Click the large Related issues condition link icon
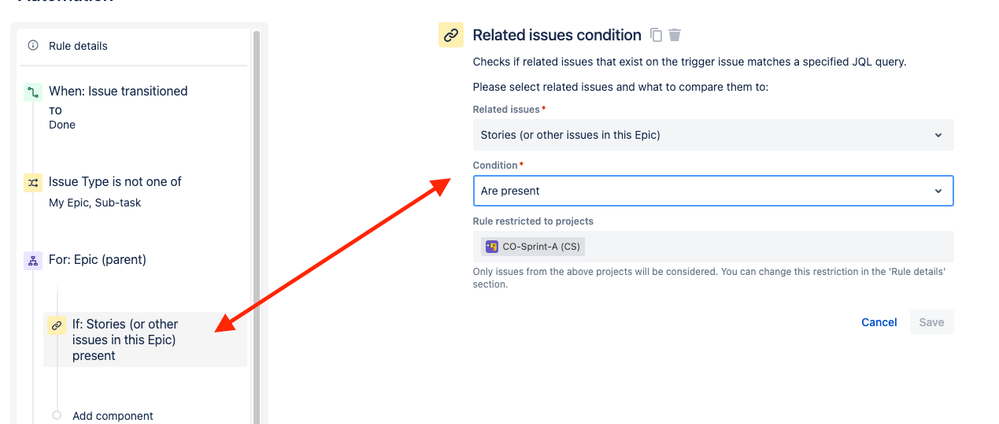The height and width of the screenshot is (424, 999). click(x=451, y=35)
